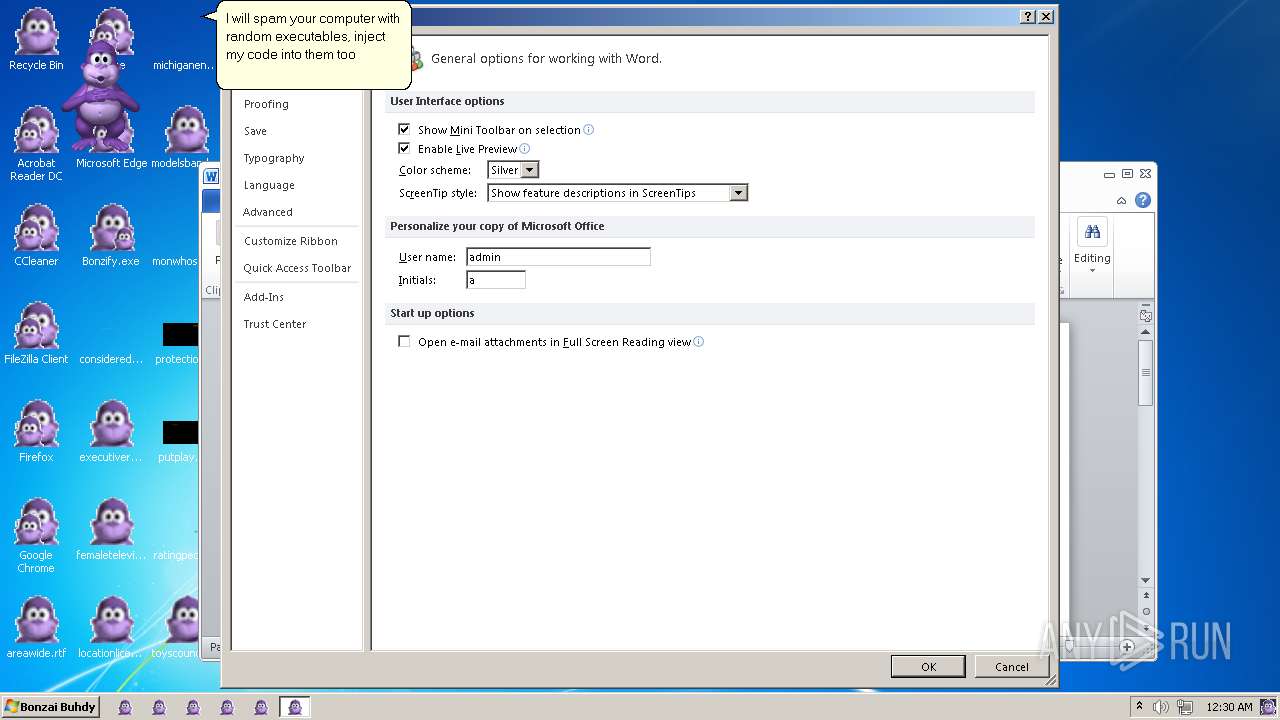Open the Acrobat Reader DC desktop icon
The width and height of the screenshot is (1280, 720).
pyautogui.click(x=36, y=144)
